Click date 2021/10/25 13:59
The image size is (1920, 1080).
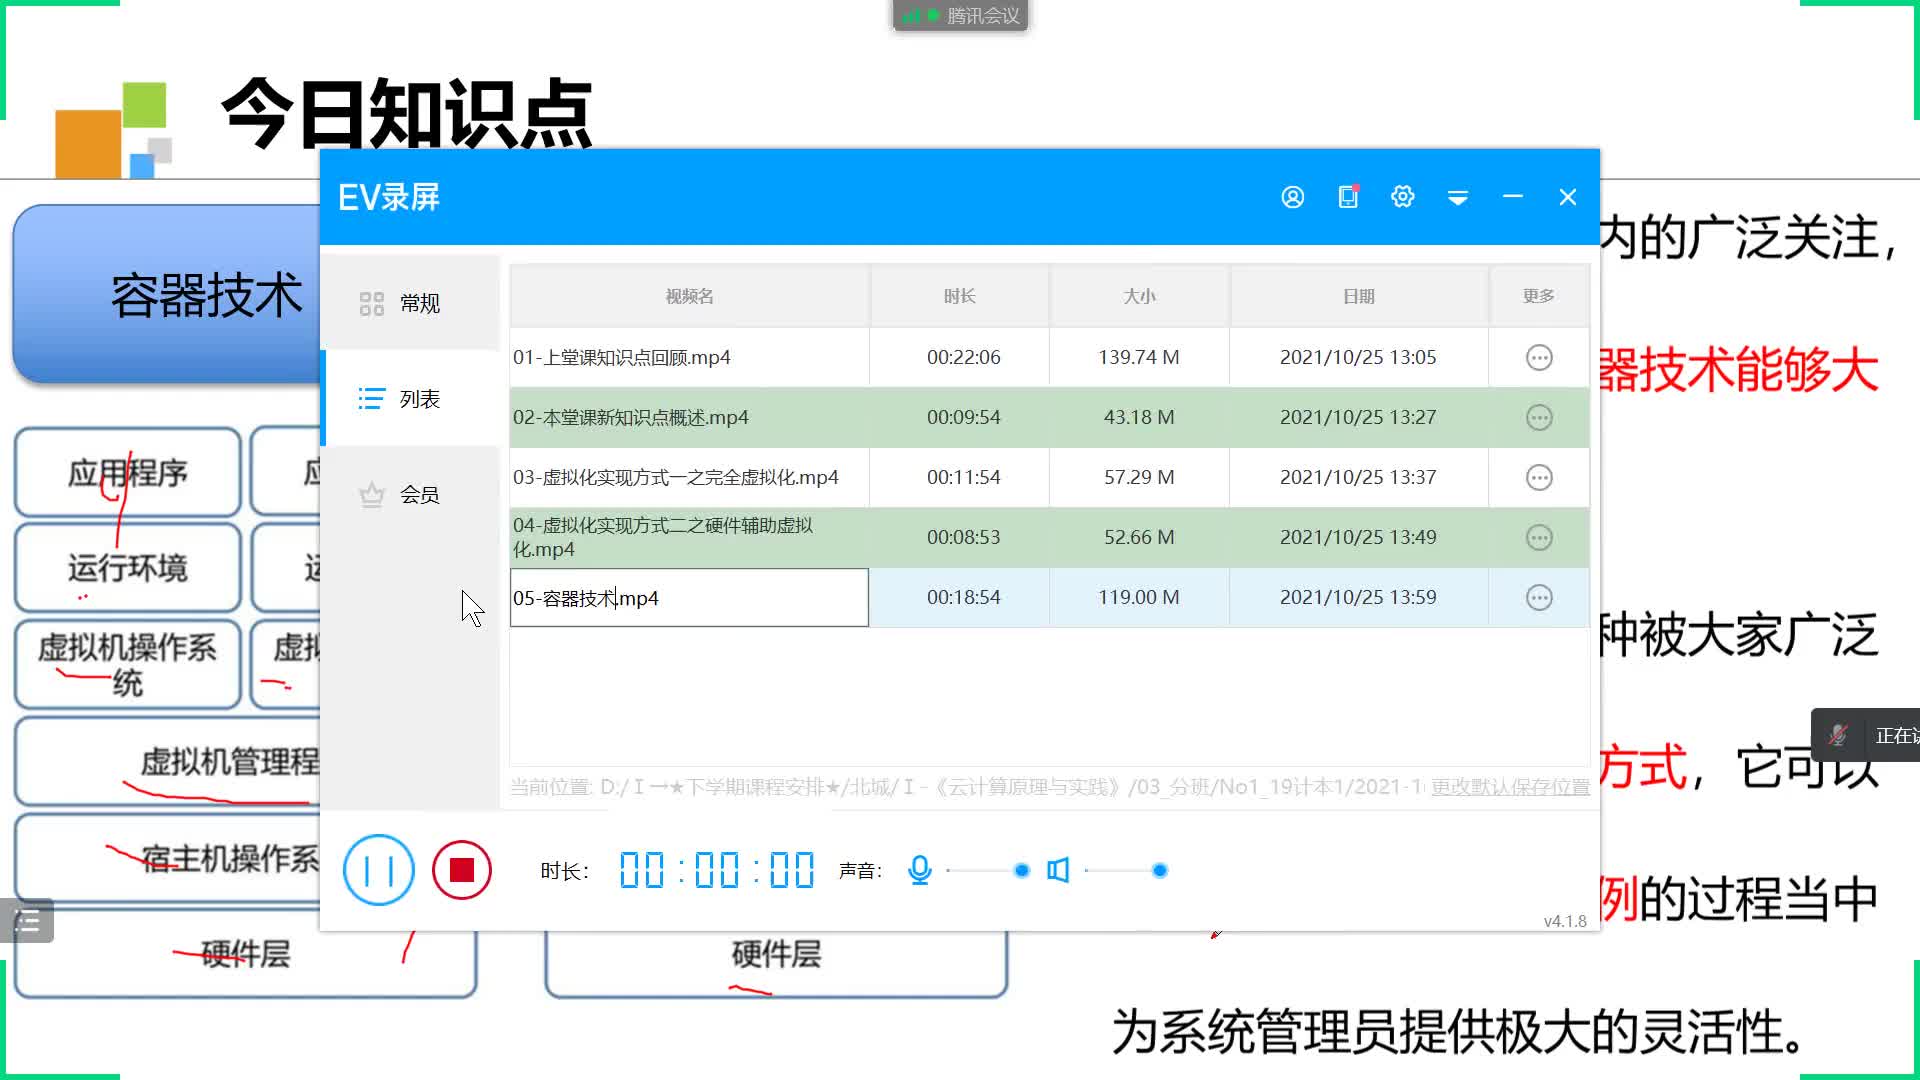[1358, 597]
